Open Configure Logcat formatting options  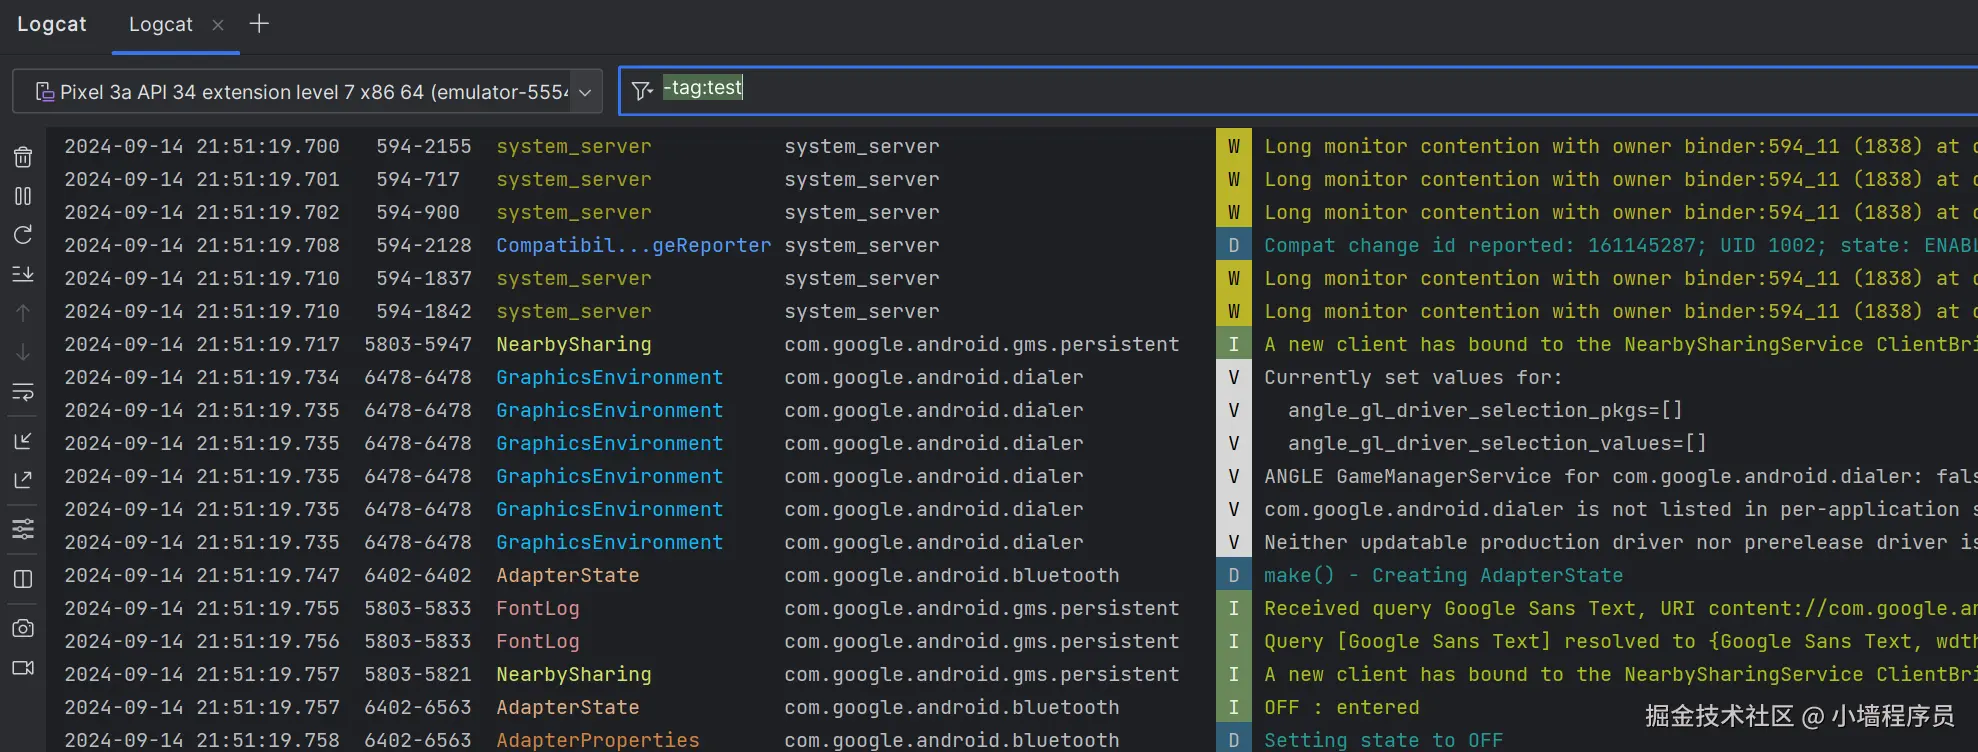[23, 529]
